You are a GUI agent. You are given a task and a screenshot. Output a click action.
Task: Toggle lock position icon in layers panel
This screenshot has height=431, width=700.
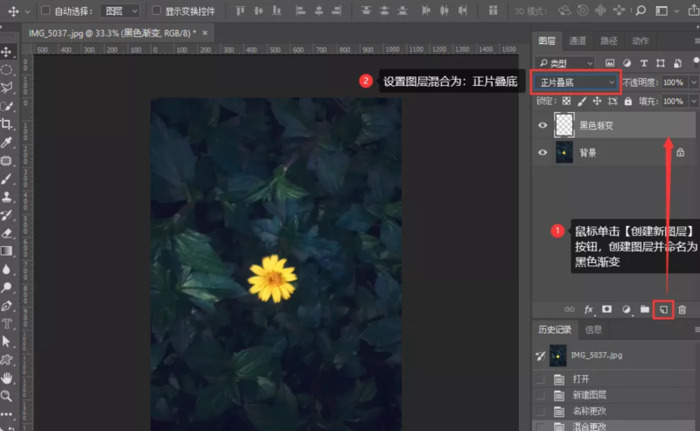point(597,101)
